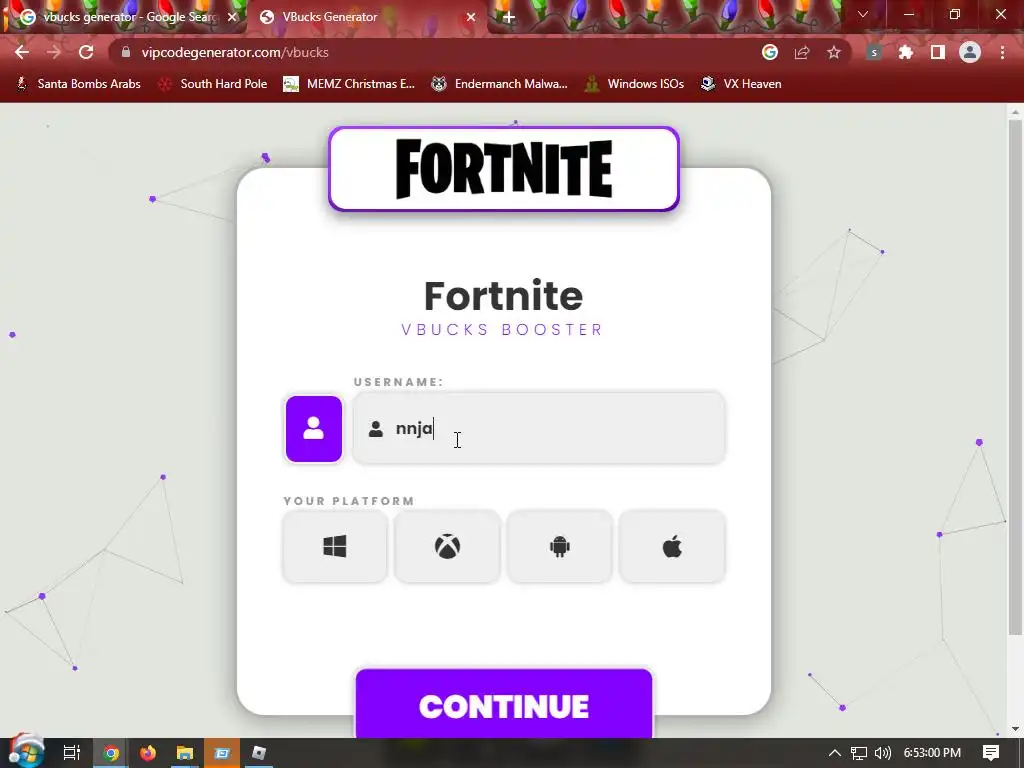The width and height of the screenshot is (1024, 768).
Task: Open the notification center icon
Action: pyautogui.click(x=991, y=753)
